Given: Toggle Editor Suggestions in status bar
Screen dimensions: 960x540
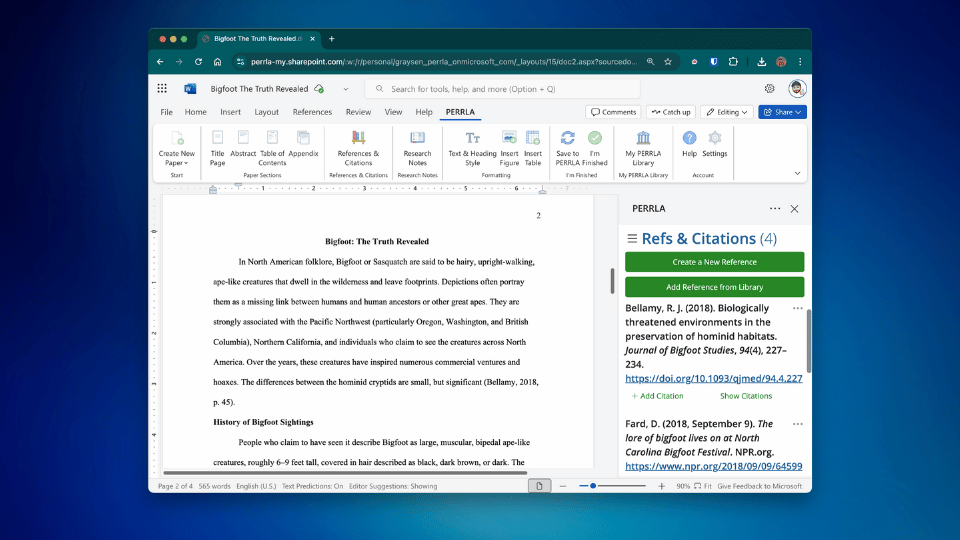Looking at the screenshot, I should pos(393,486).
